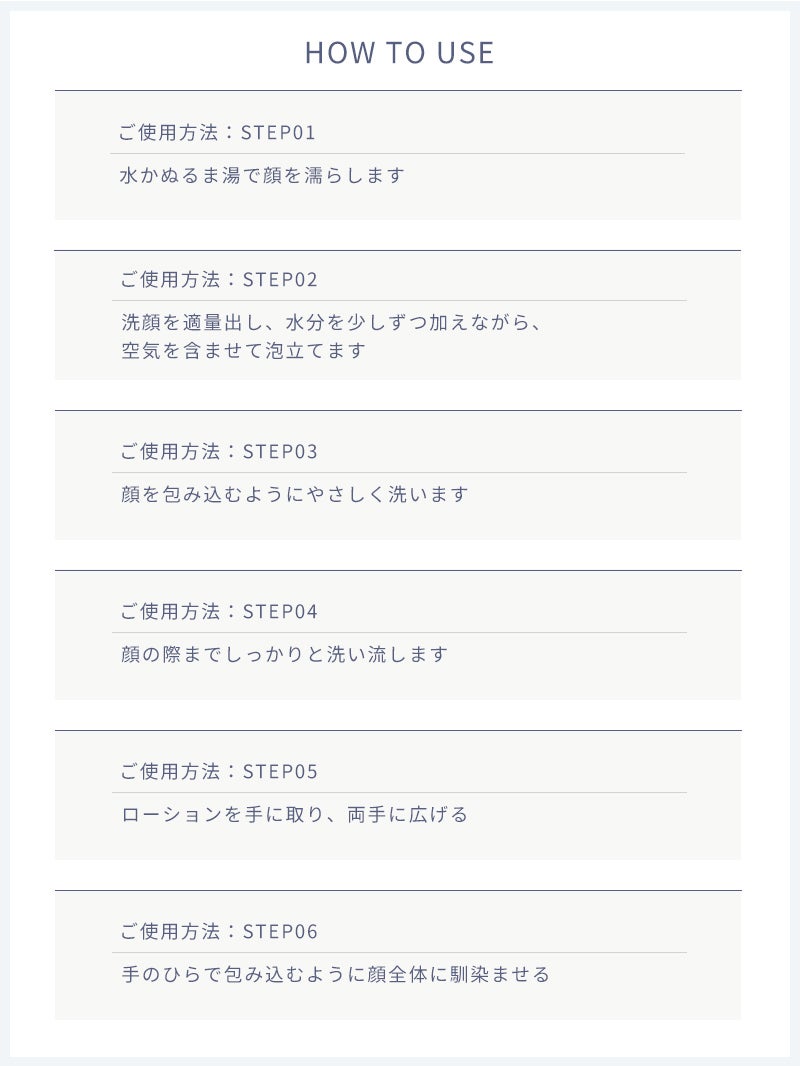
Task: Click the word STEP02 in the second card
Action: 281,279
